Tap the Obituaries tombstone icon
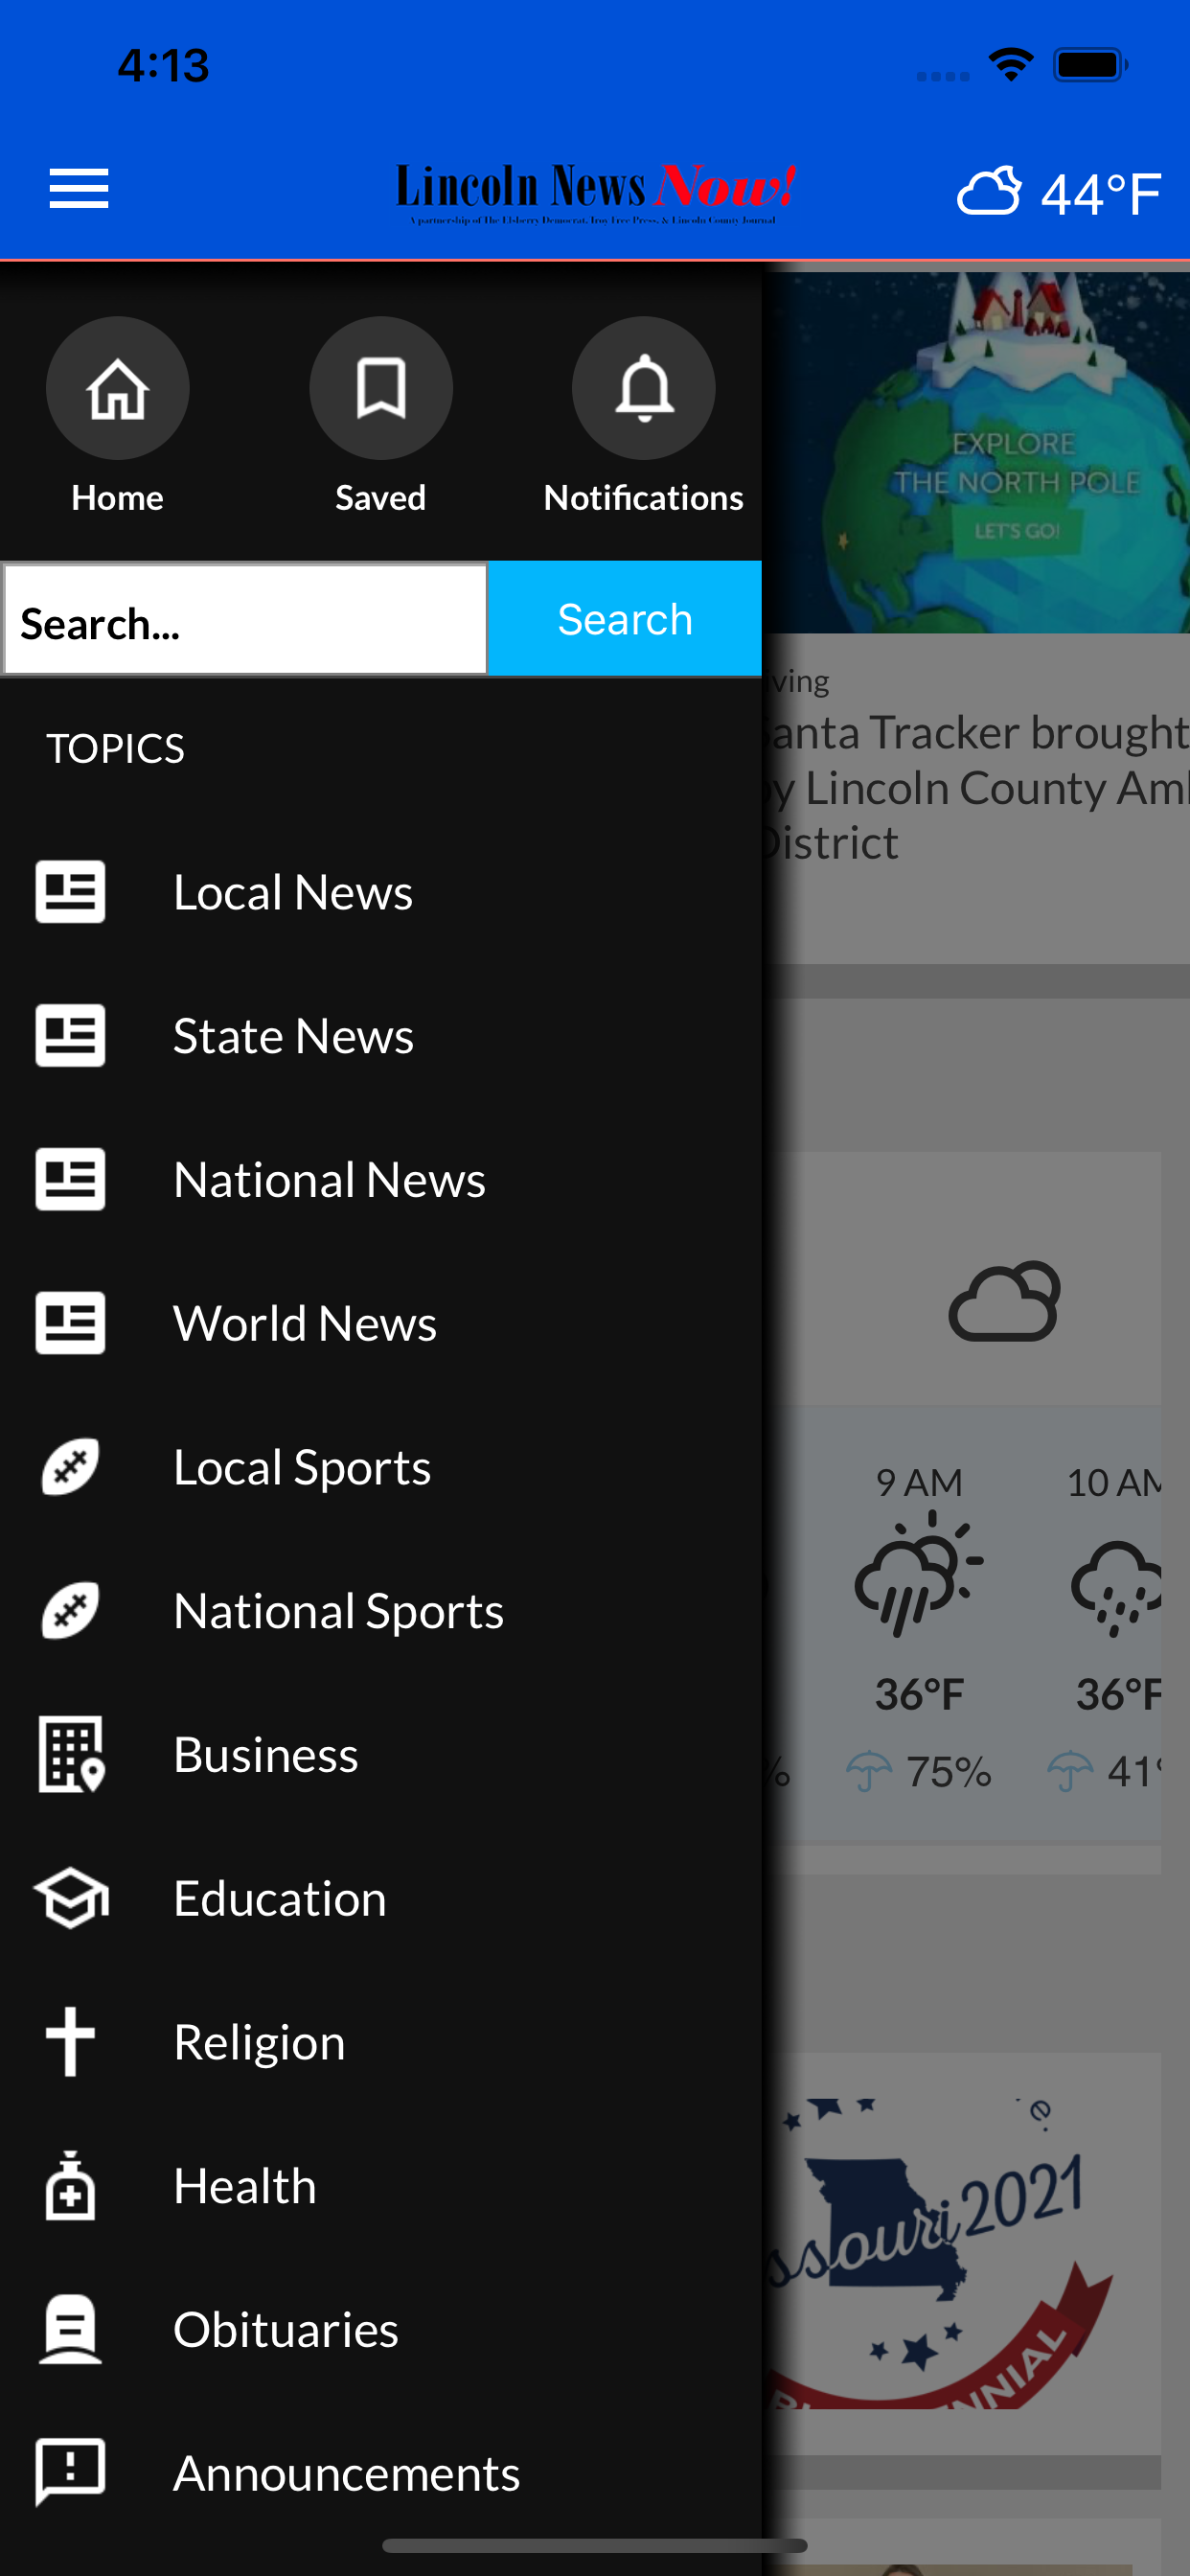 point(70,2330)
